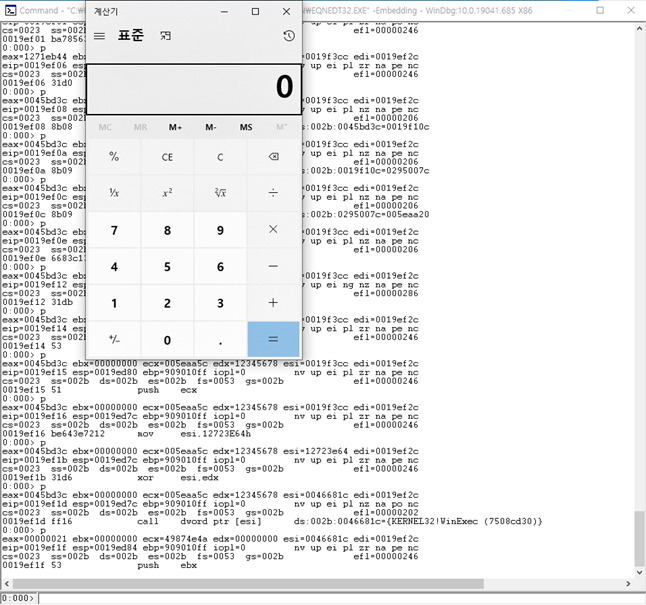Viewport: 646px width, 605px height.
Task: Toggle calculator keep-on-top mode icon
Action: click(165, 36)
